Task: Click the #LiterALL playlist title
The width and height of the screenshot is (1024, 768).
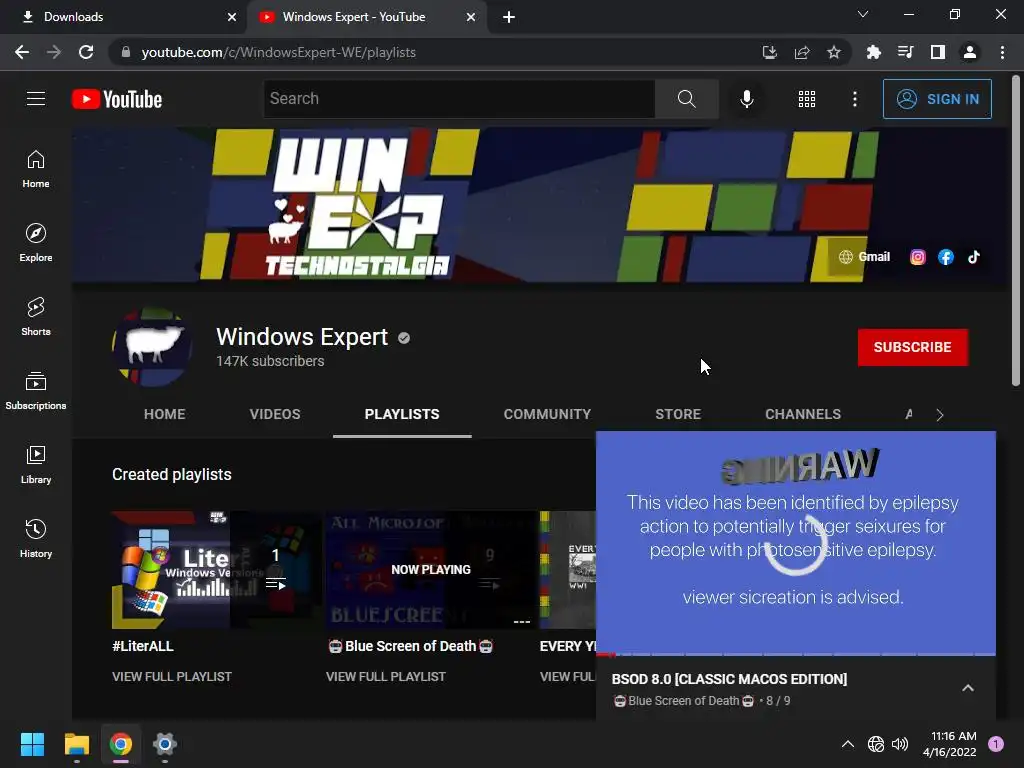Action: [142, 646]
